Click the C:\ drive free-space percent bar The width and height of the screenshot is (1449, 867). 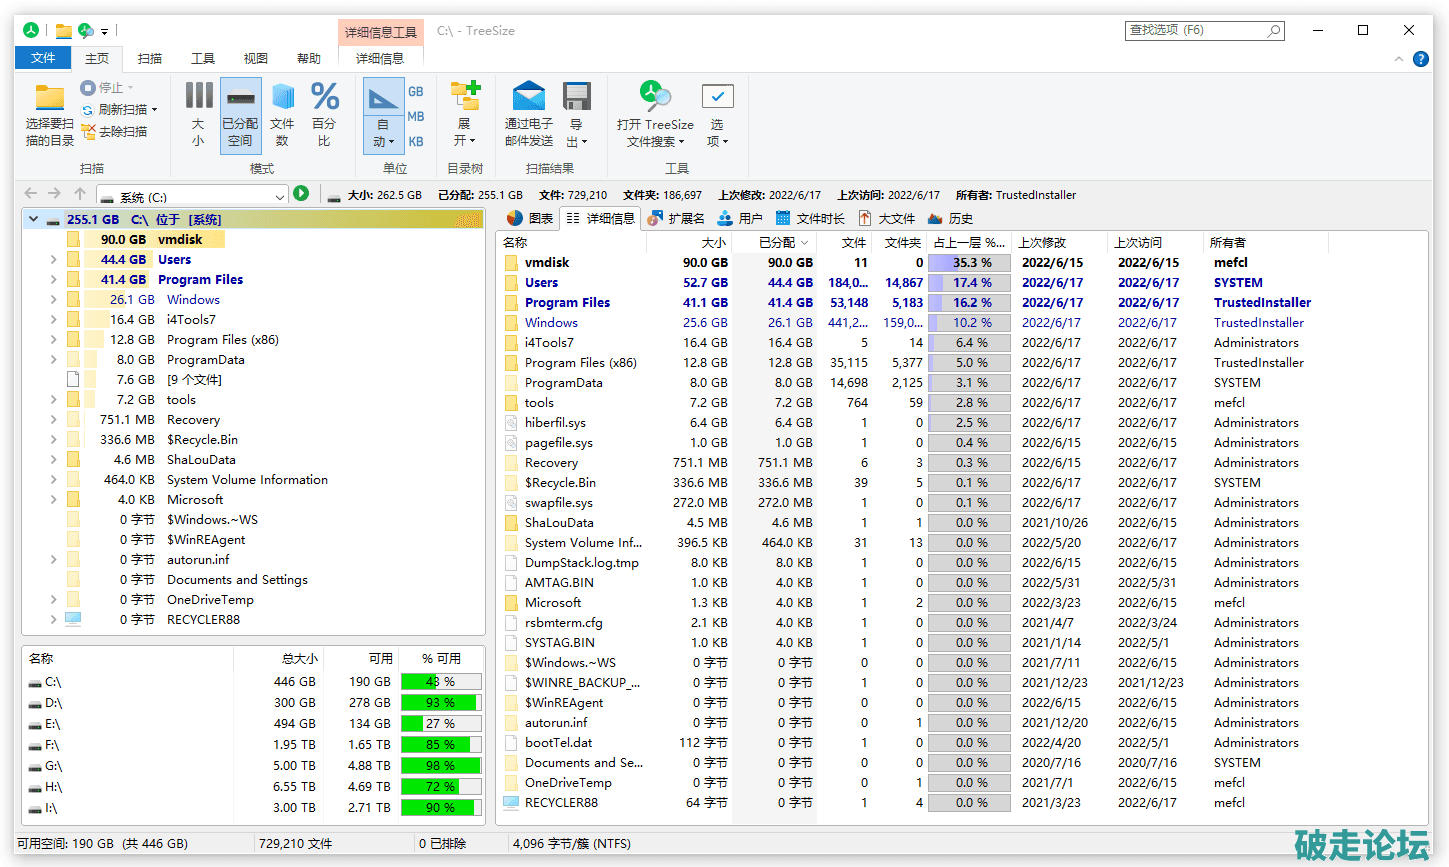[x=440, y=682]
